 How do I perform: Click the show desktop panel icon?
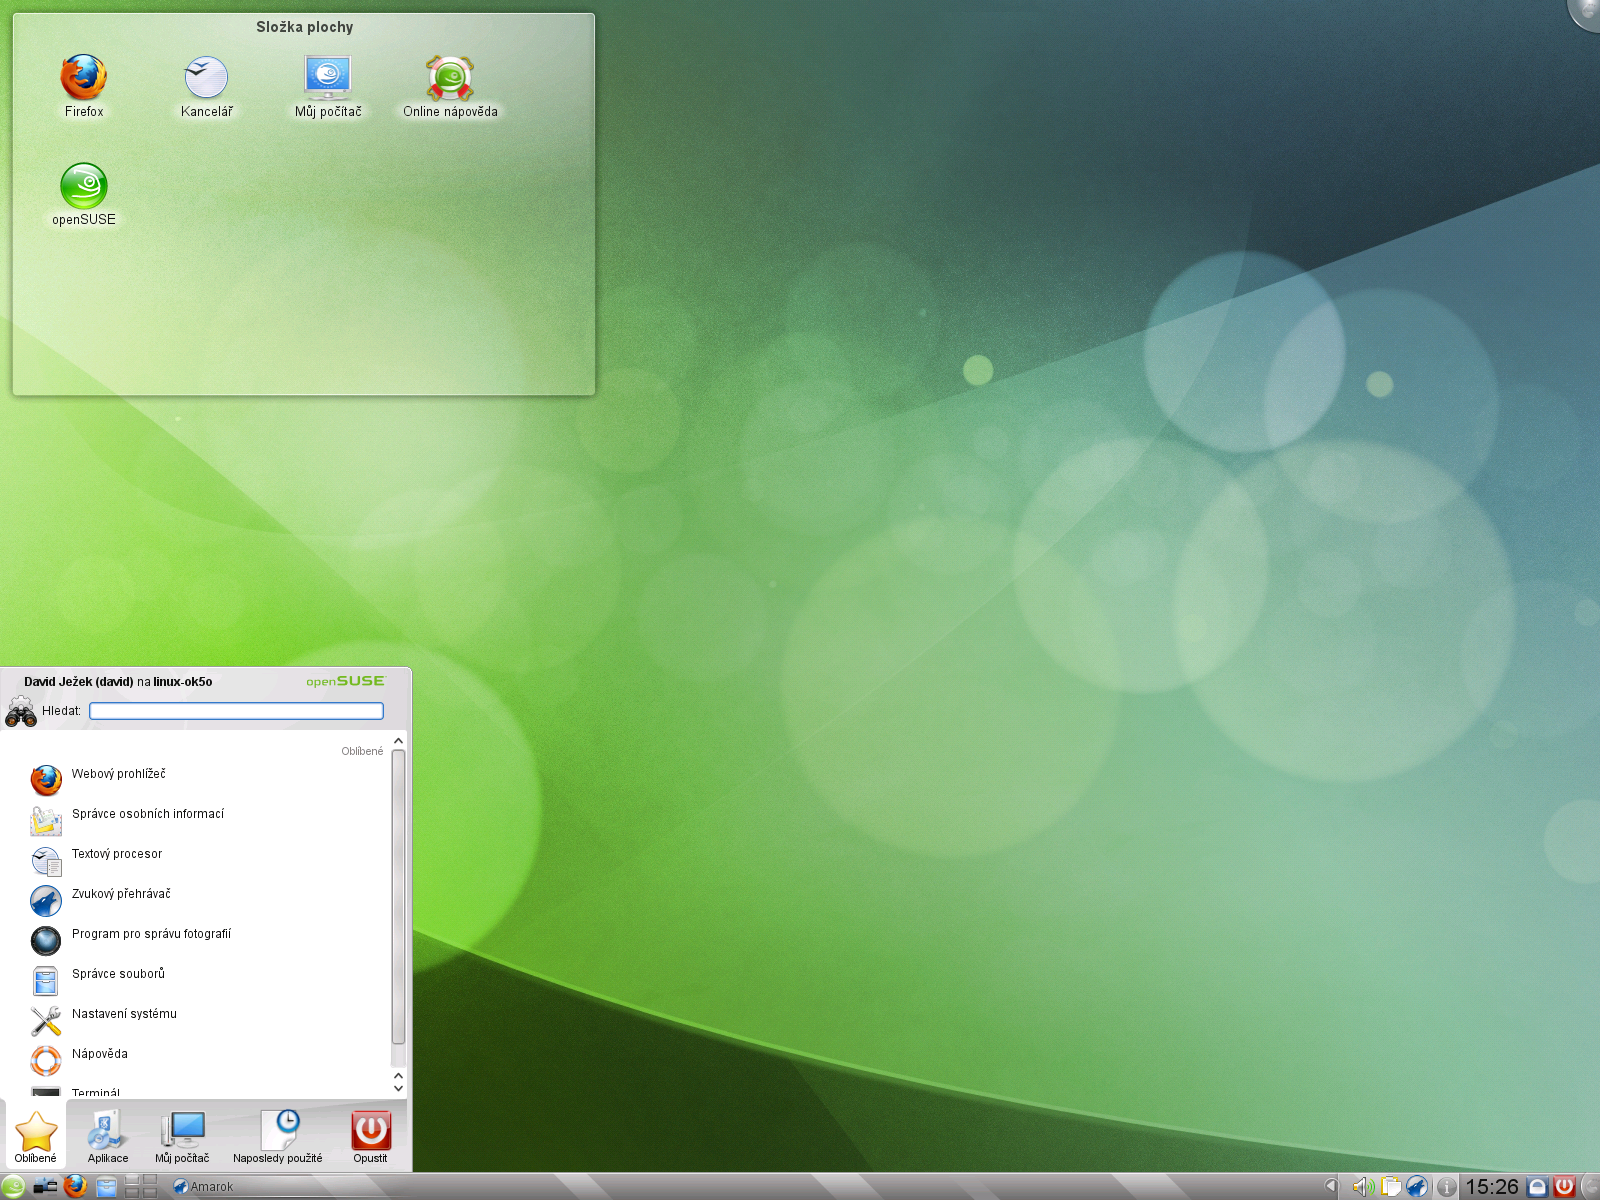pos(45,1187)
